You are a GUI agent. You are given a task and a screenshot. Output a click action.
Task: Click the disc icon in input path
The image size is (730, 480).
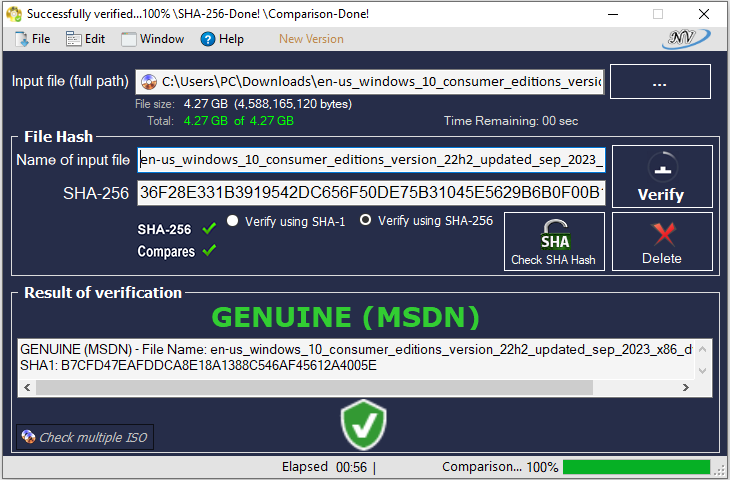click(148, 82)
